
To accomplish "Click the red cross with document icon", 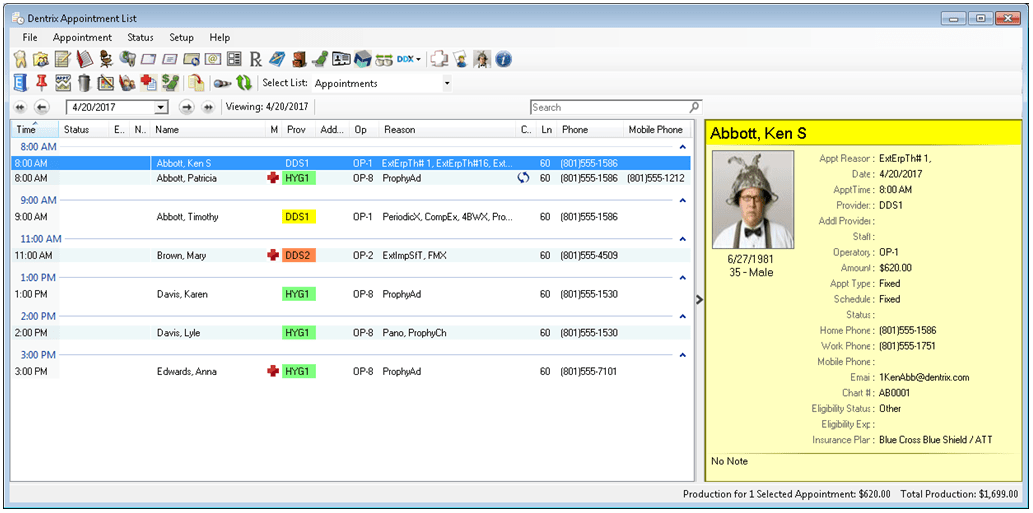I will 148,83.
